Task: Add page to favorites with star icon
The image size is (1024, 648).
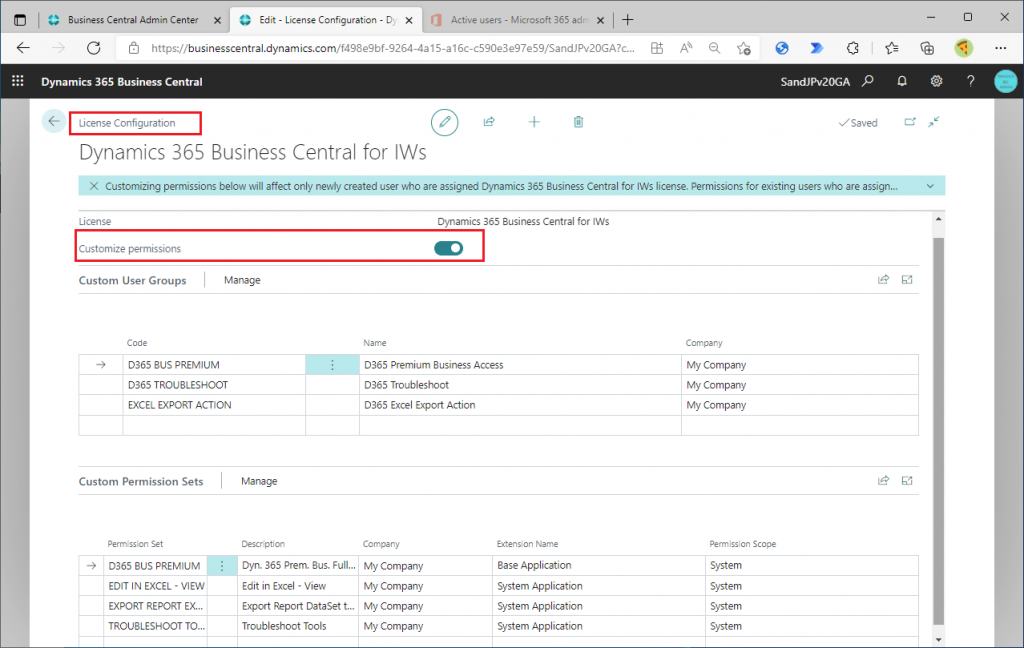Action: point(744,48)
